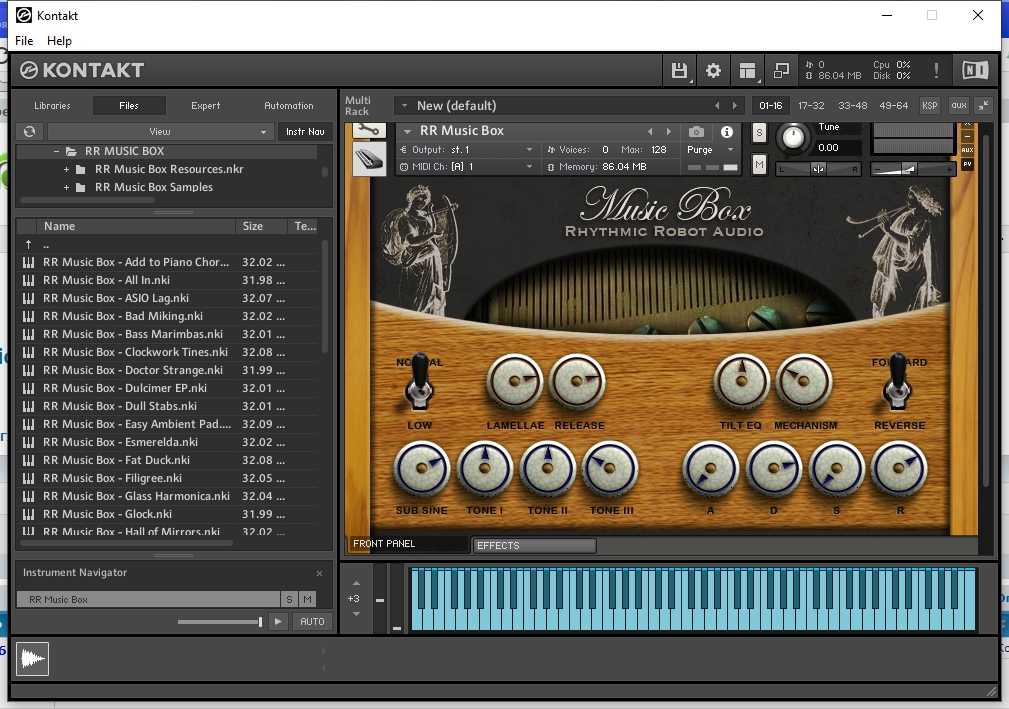Load next instrument with right arrow

tap(669, 131)
